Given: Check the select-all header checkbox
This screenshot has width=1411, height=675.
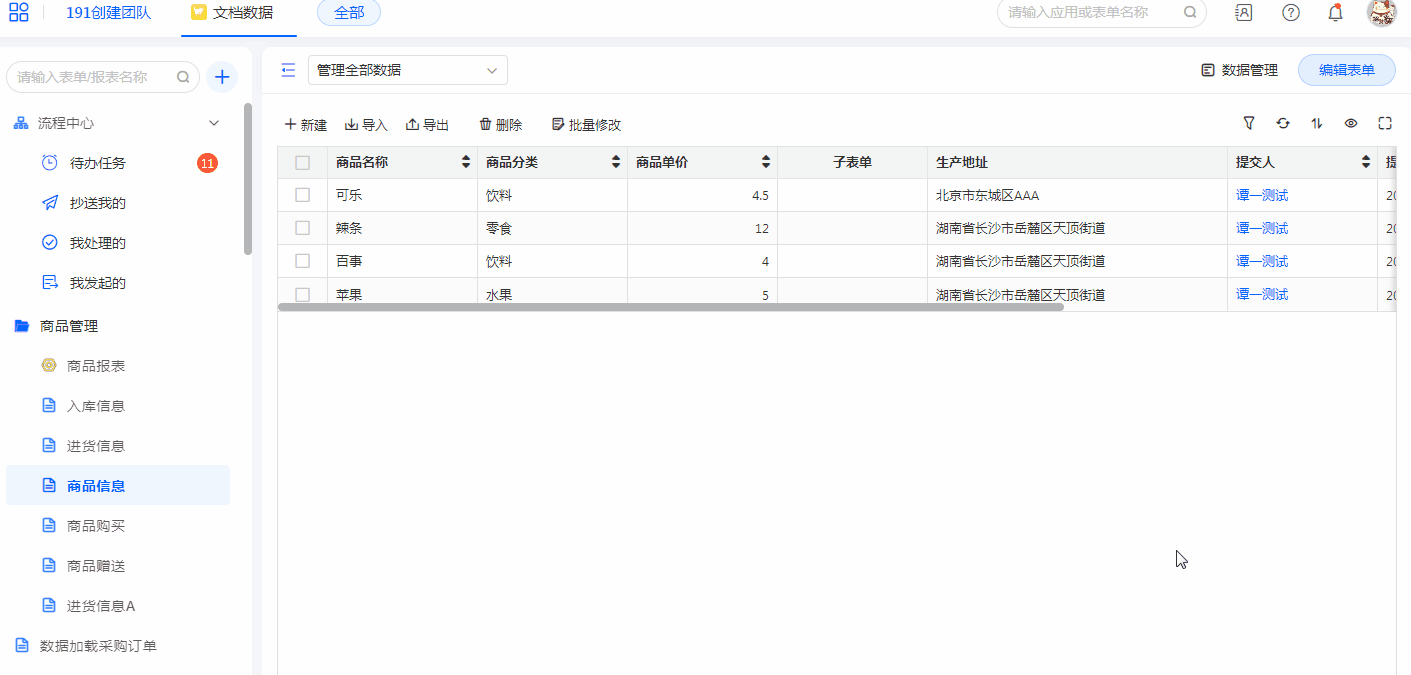Looking at the screenshot, I should 303,163.
